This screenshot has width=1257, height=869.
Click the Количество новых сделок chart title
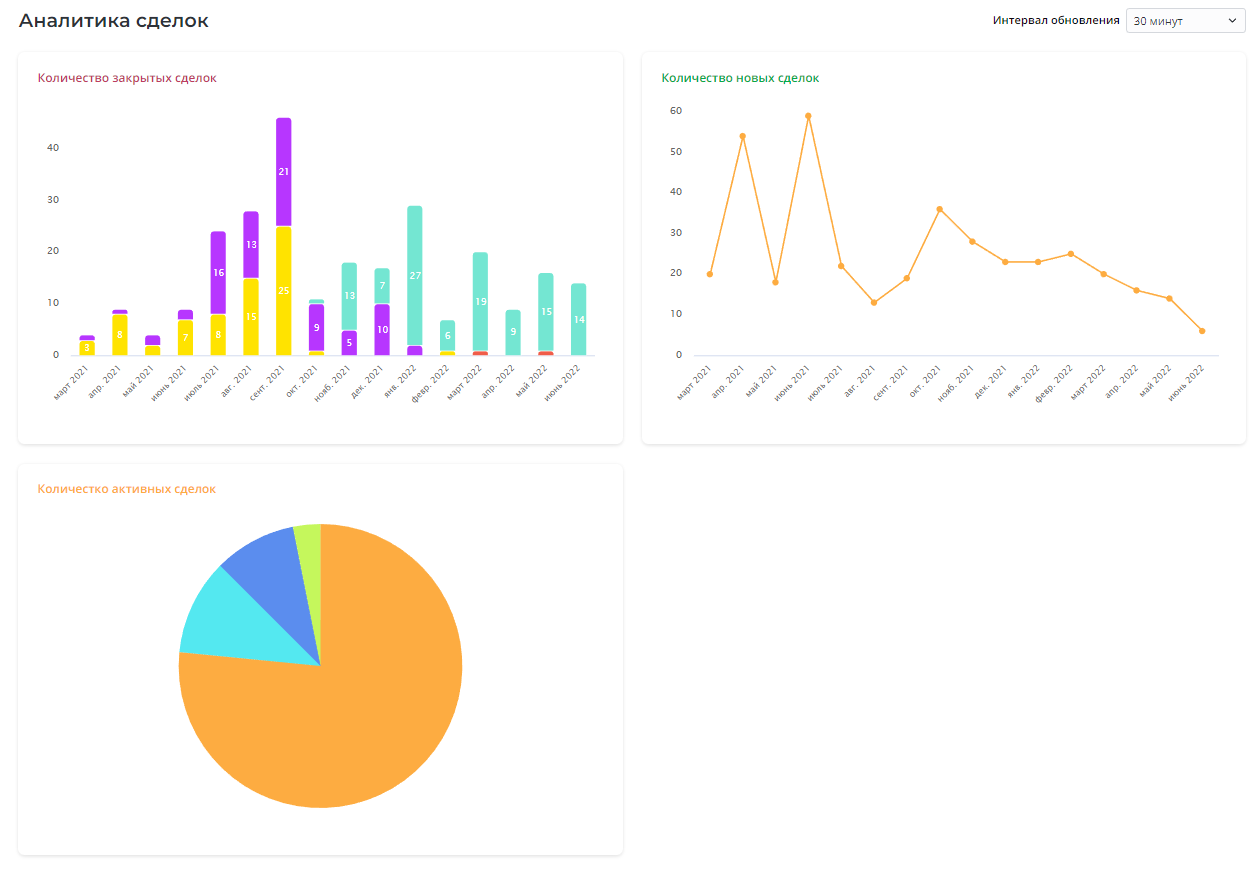pyautogui.click(x=740, y=78)
